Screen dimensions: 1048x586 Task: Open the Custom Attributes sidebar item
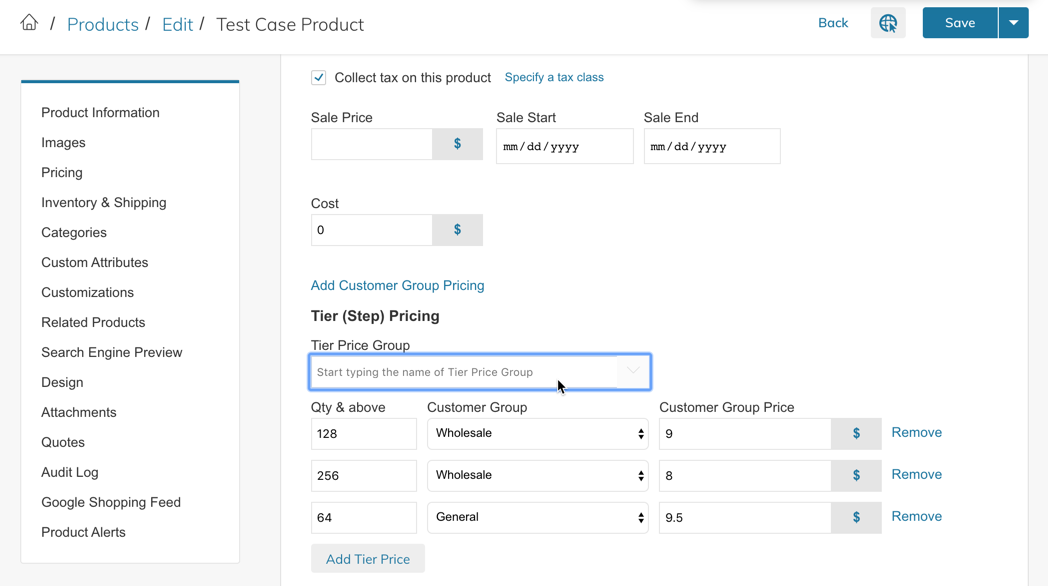pos(95,263)
